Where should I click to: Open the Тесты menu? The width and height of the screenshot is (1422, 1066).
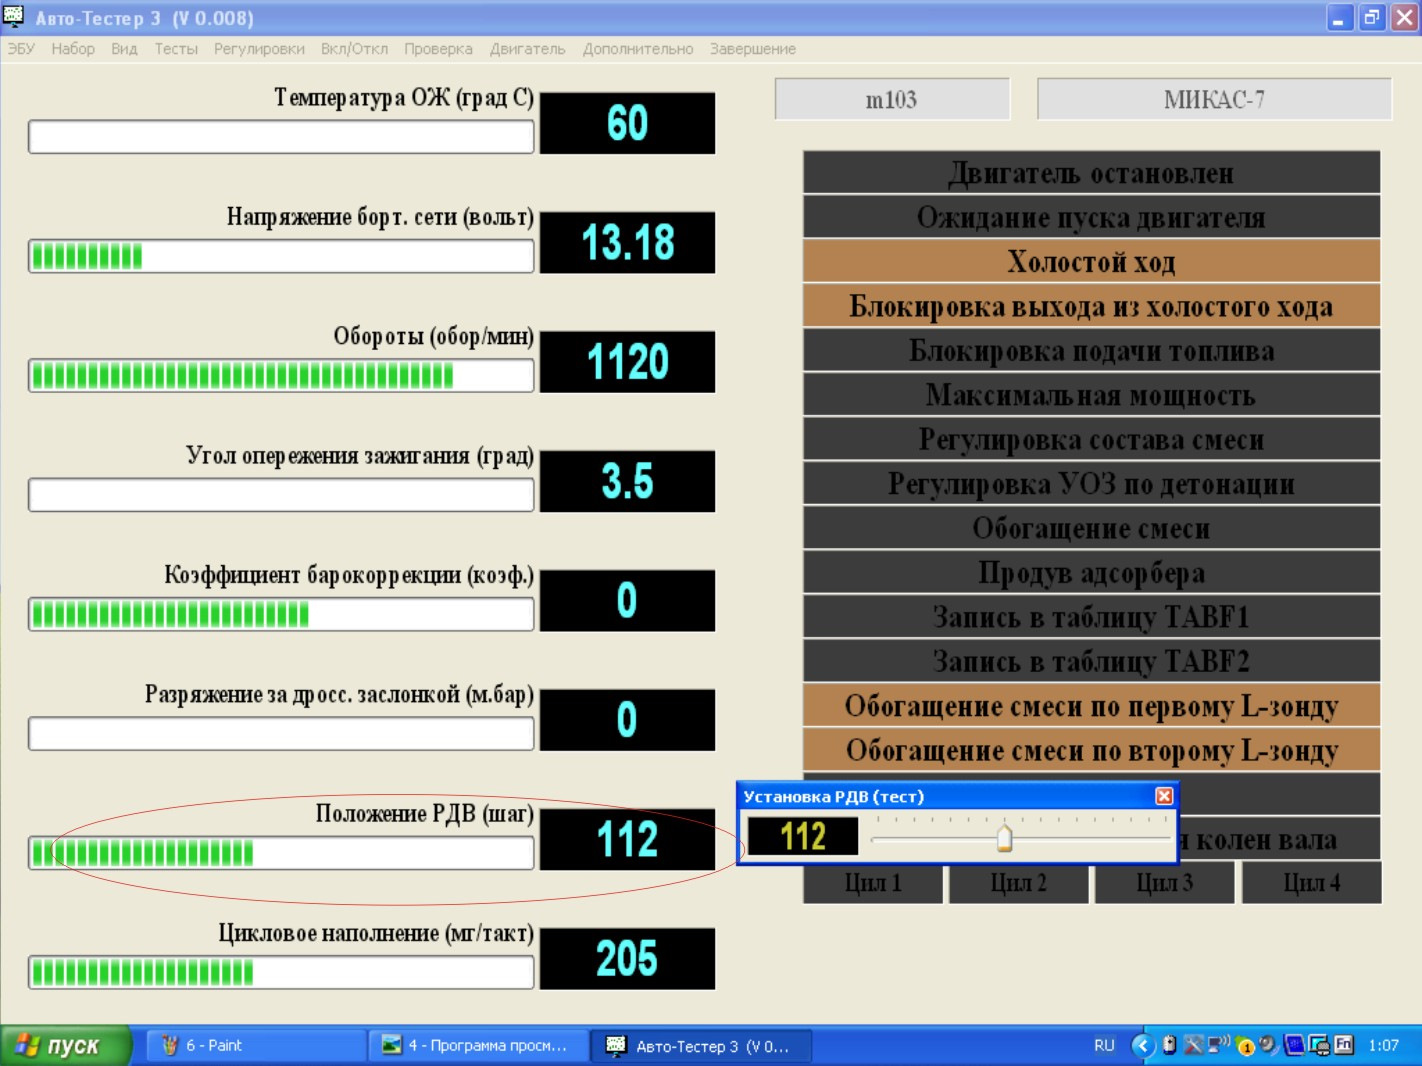click(x=176, y=49)
